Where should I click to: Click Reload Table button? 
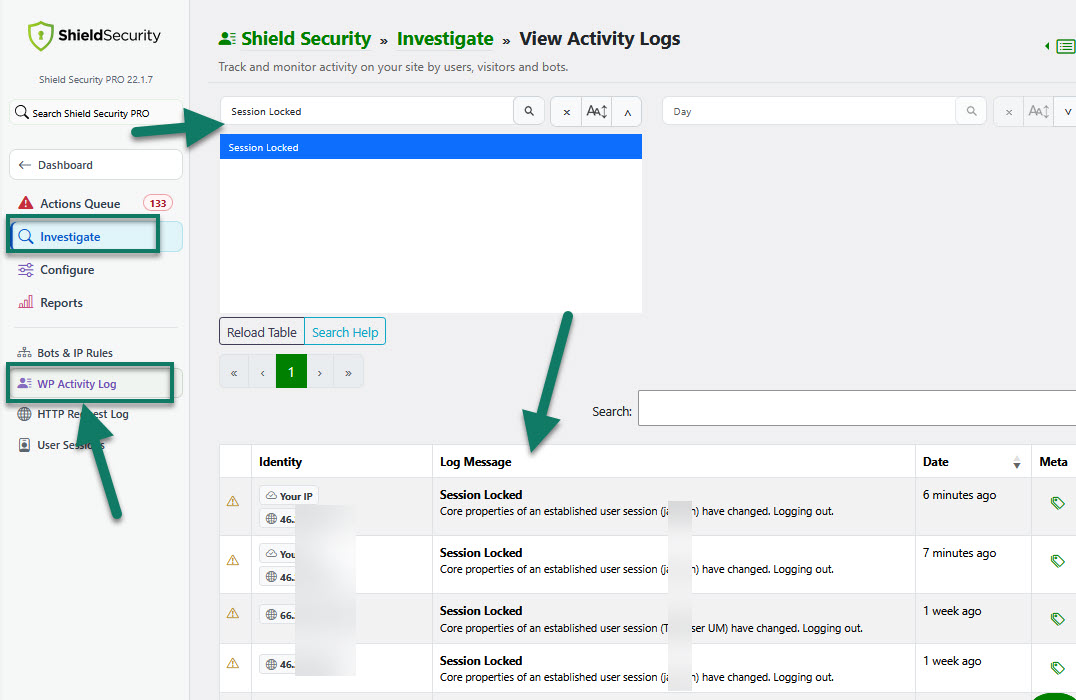tap(261, 332)
